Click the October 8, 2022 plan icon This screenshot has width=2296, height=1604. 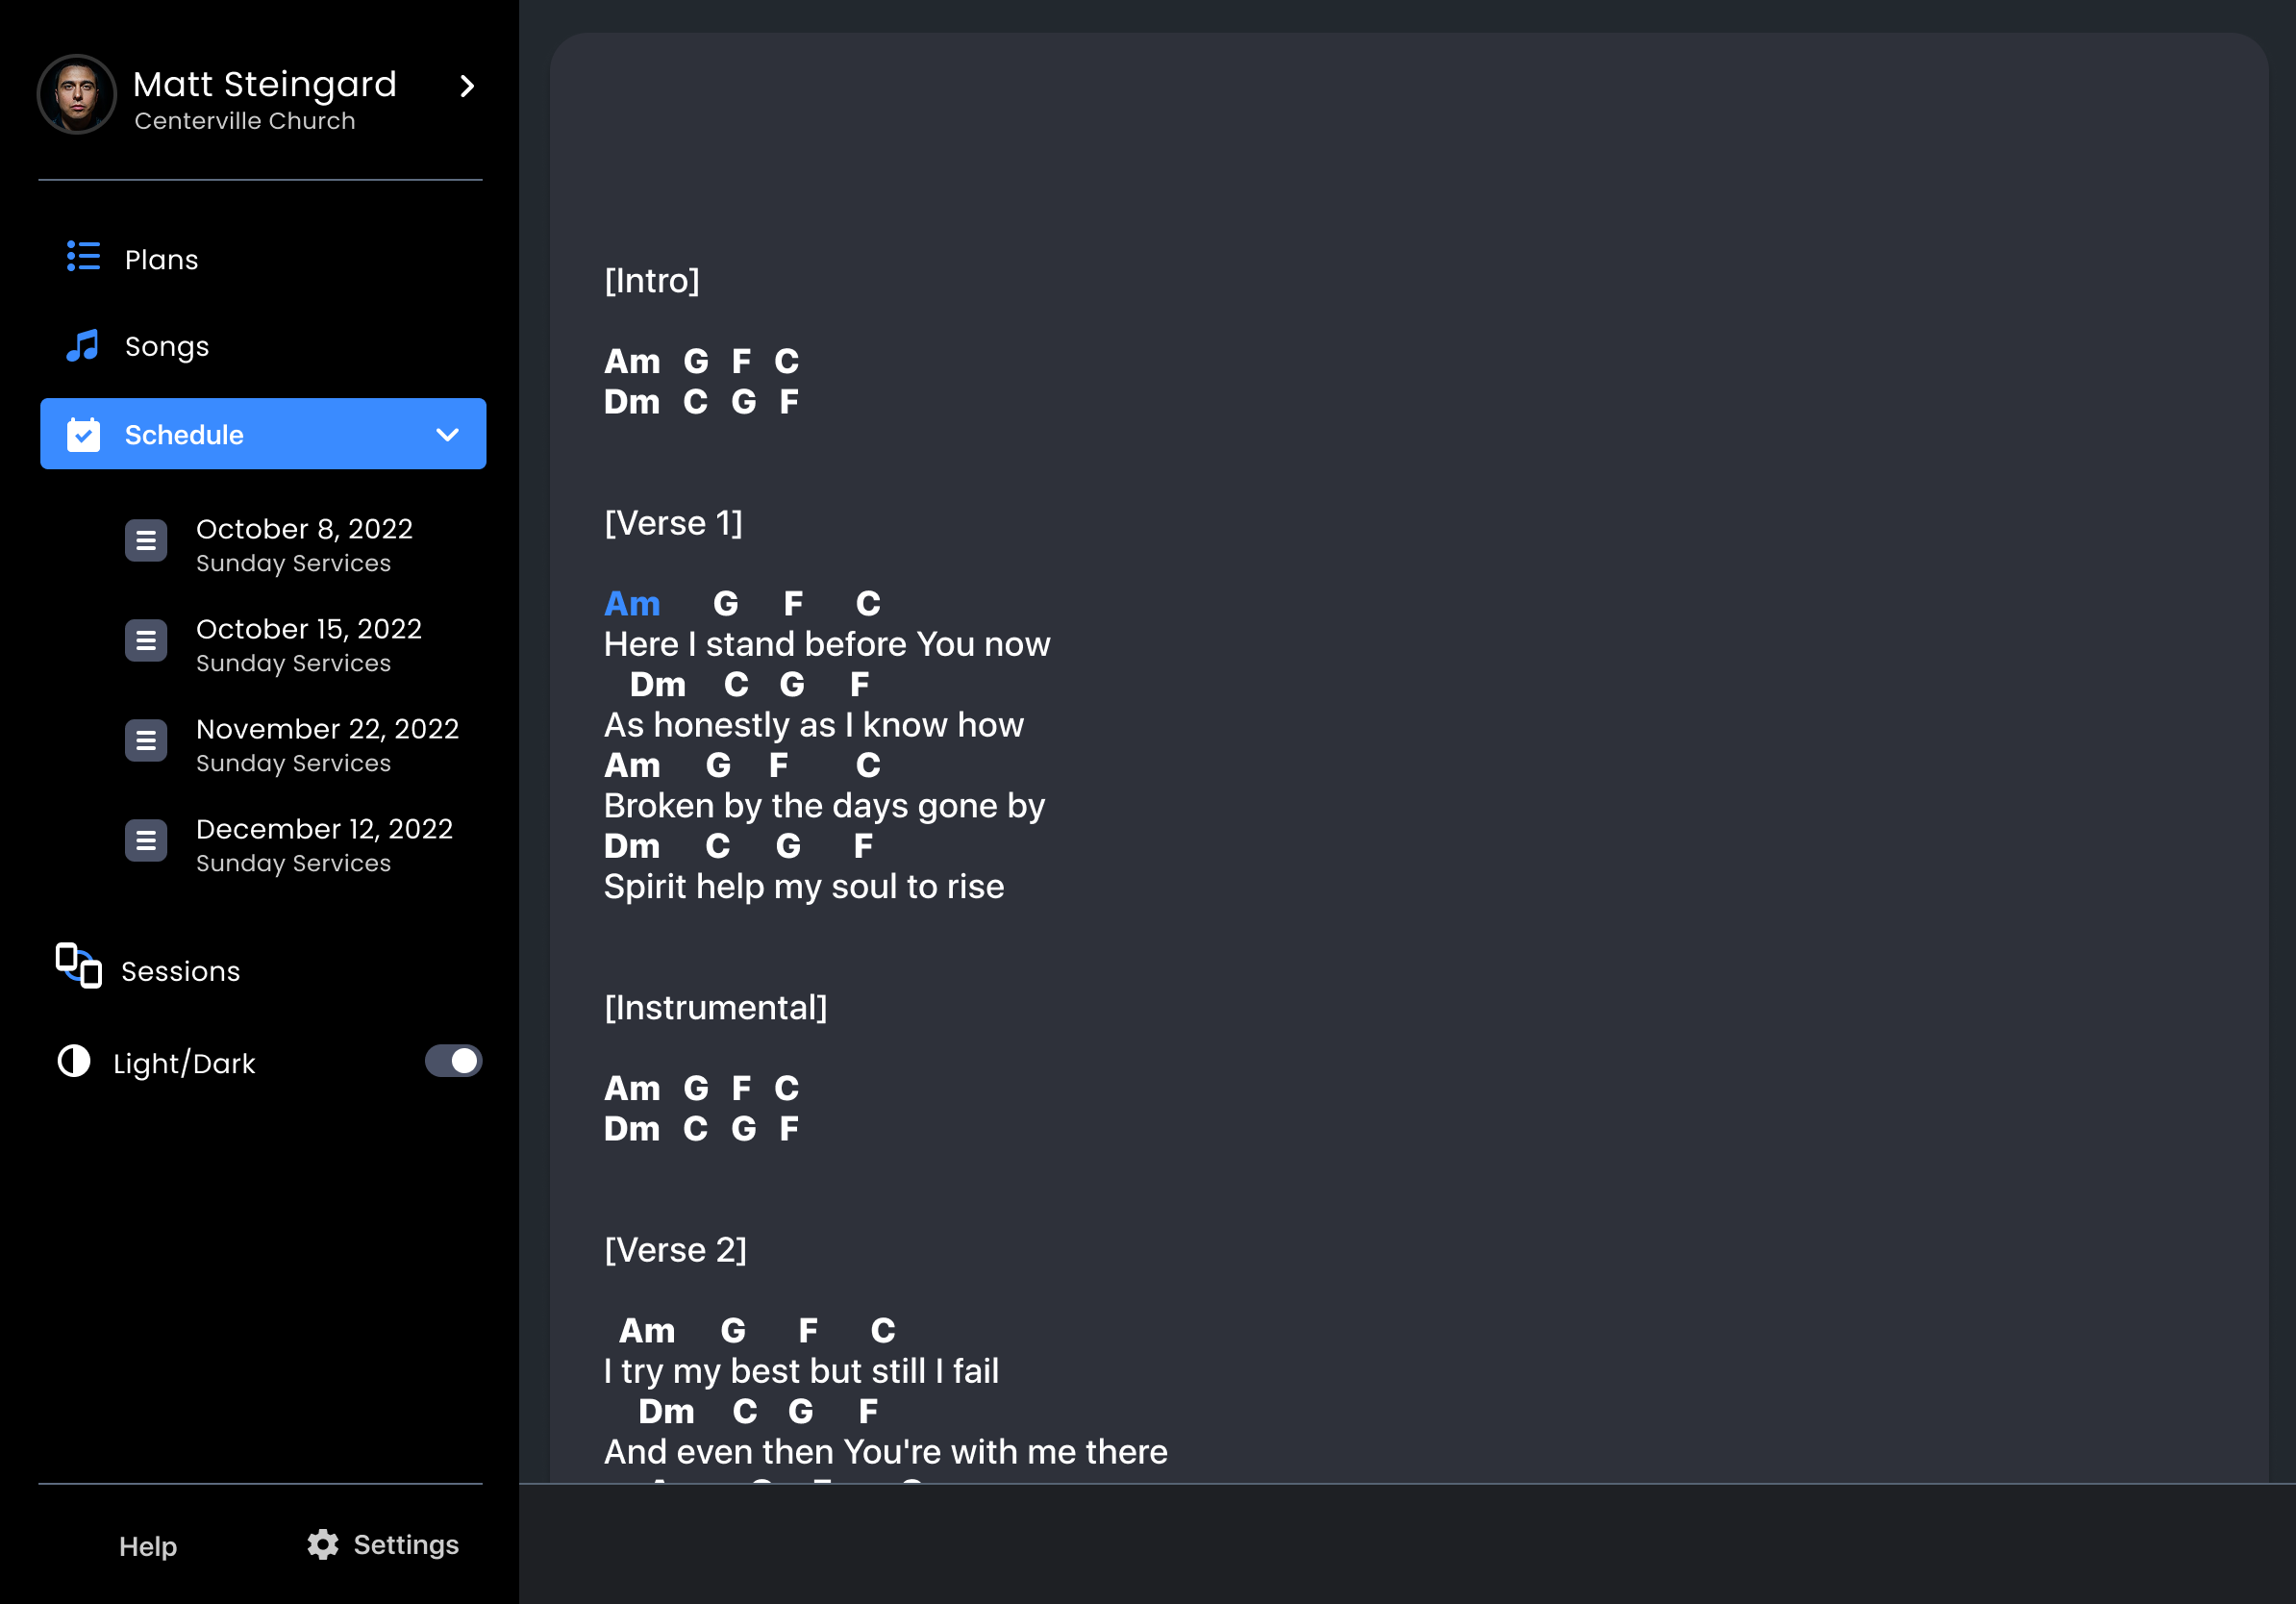(x=146, y=541)
